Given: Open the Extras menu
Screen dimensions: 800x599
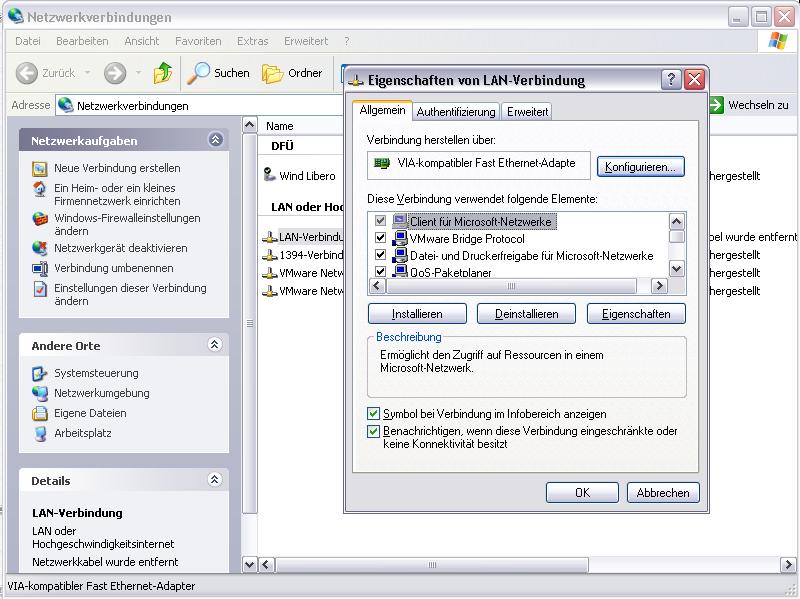Looking at the screenshot, I should click(x=253, y=41).
